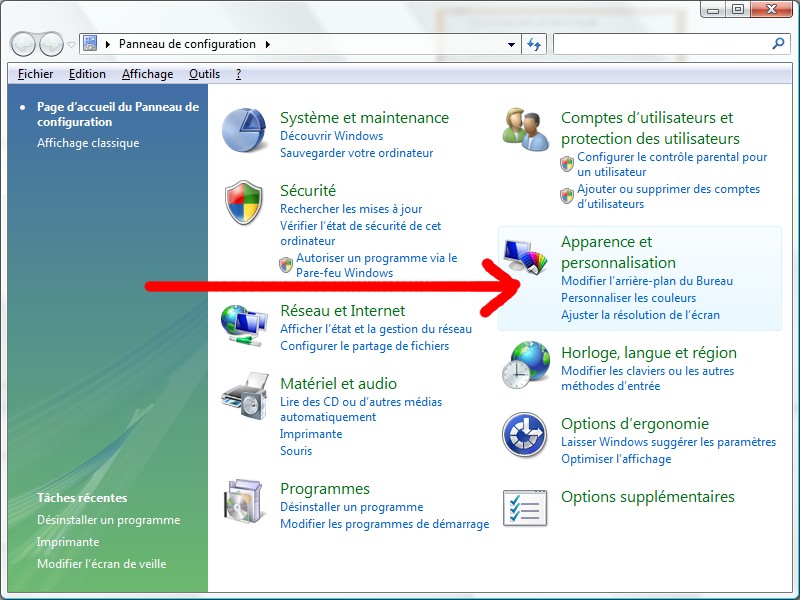Click the search magnifier icon
The width and height of the screenshot is (800, 600).
779,44
